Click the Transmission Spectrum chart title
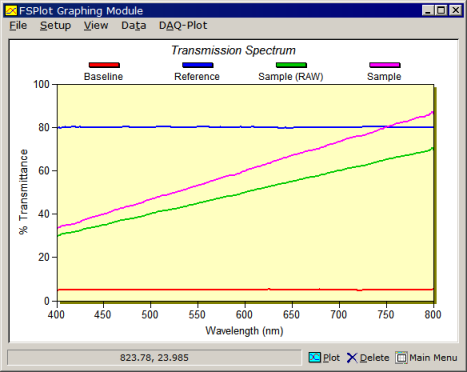 click(x=233, y=50)
